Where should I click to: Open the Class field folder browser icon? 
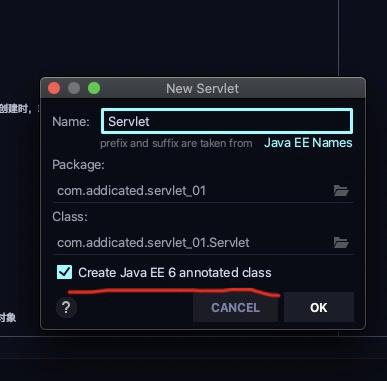[x=341, y=242]
